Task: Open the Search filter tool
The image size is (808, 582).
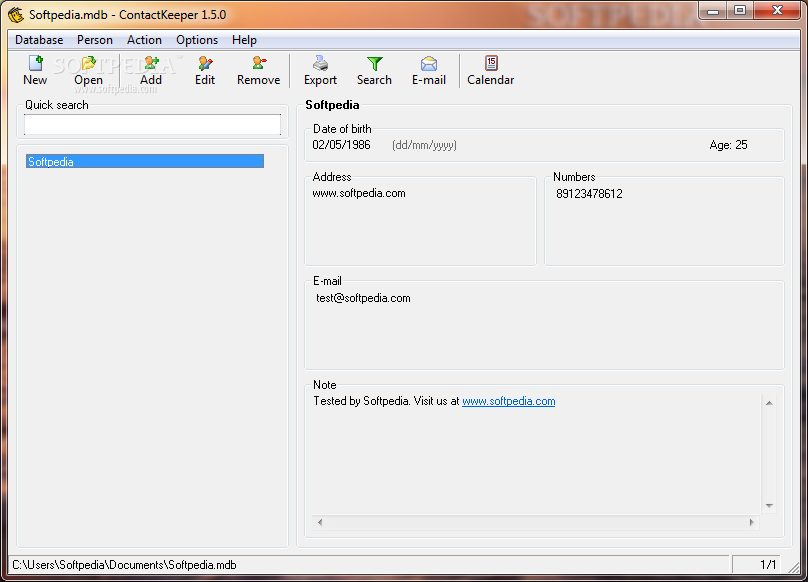Action: pyautogui.click(x=374, y=70)
